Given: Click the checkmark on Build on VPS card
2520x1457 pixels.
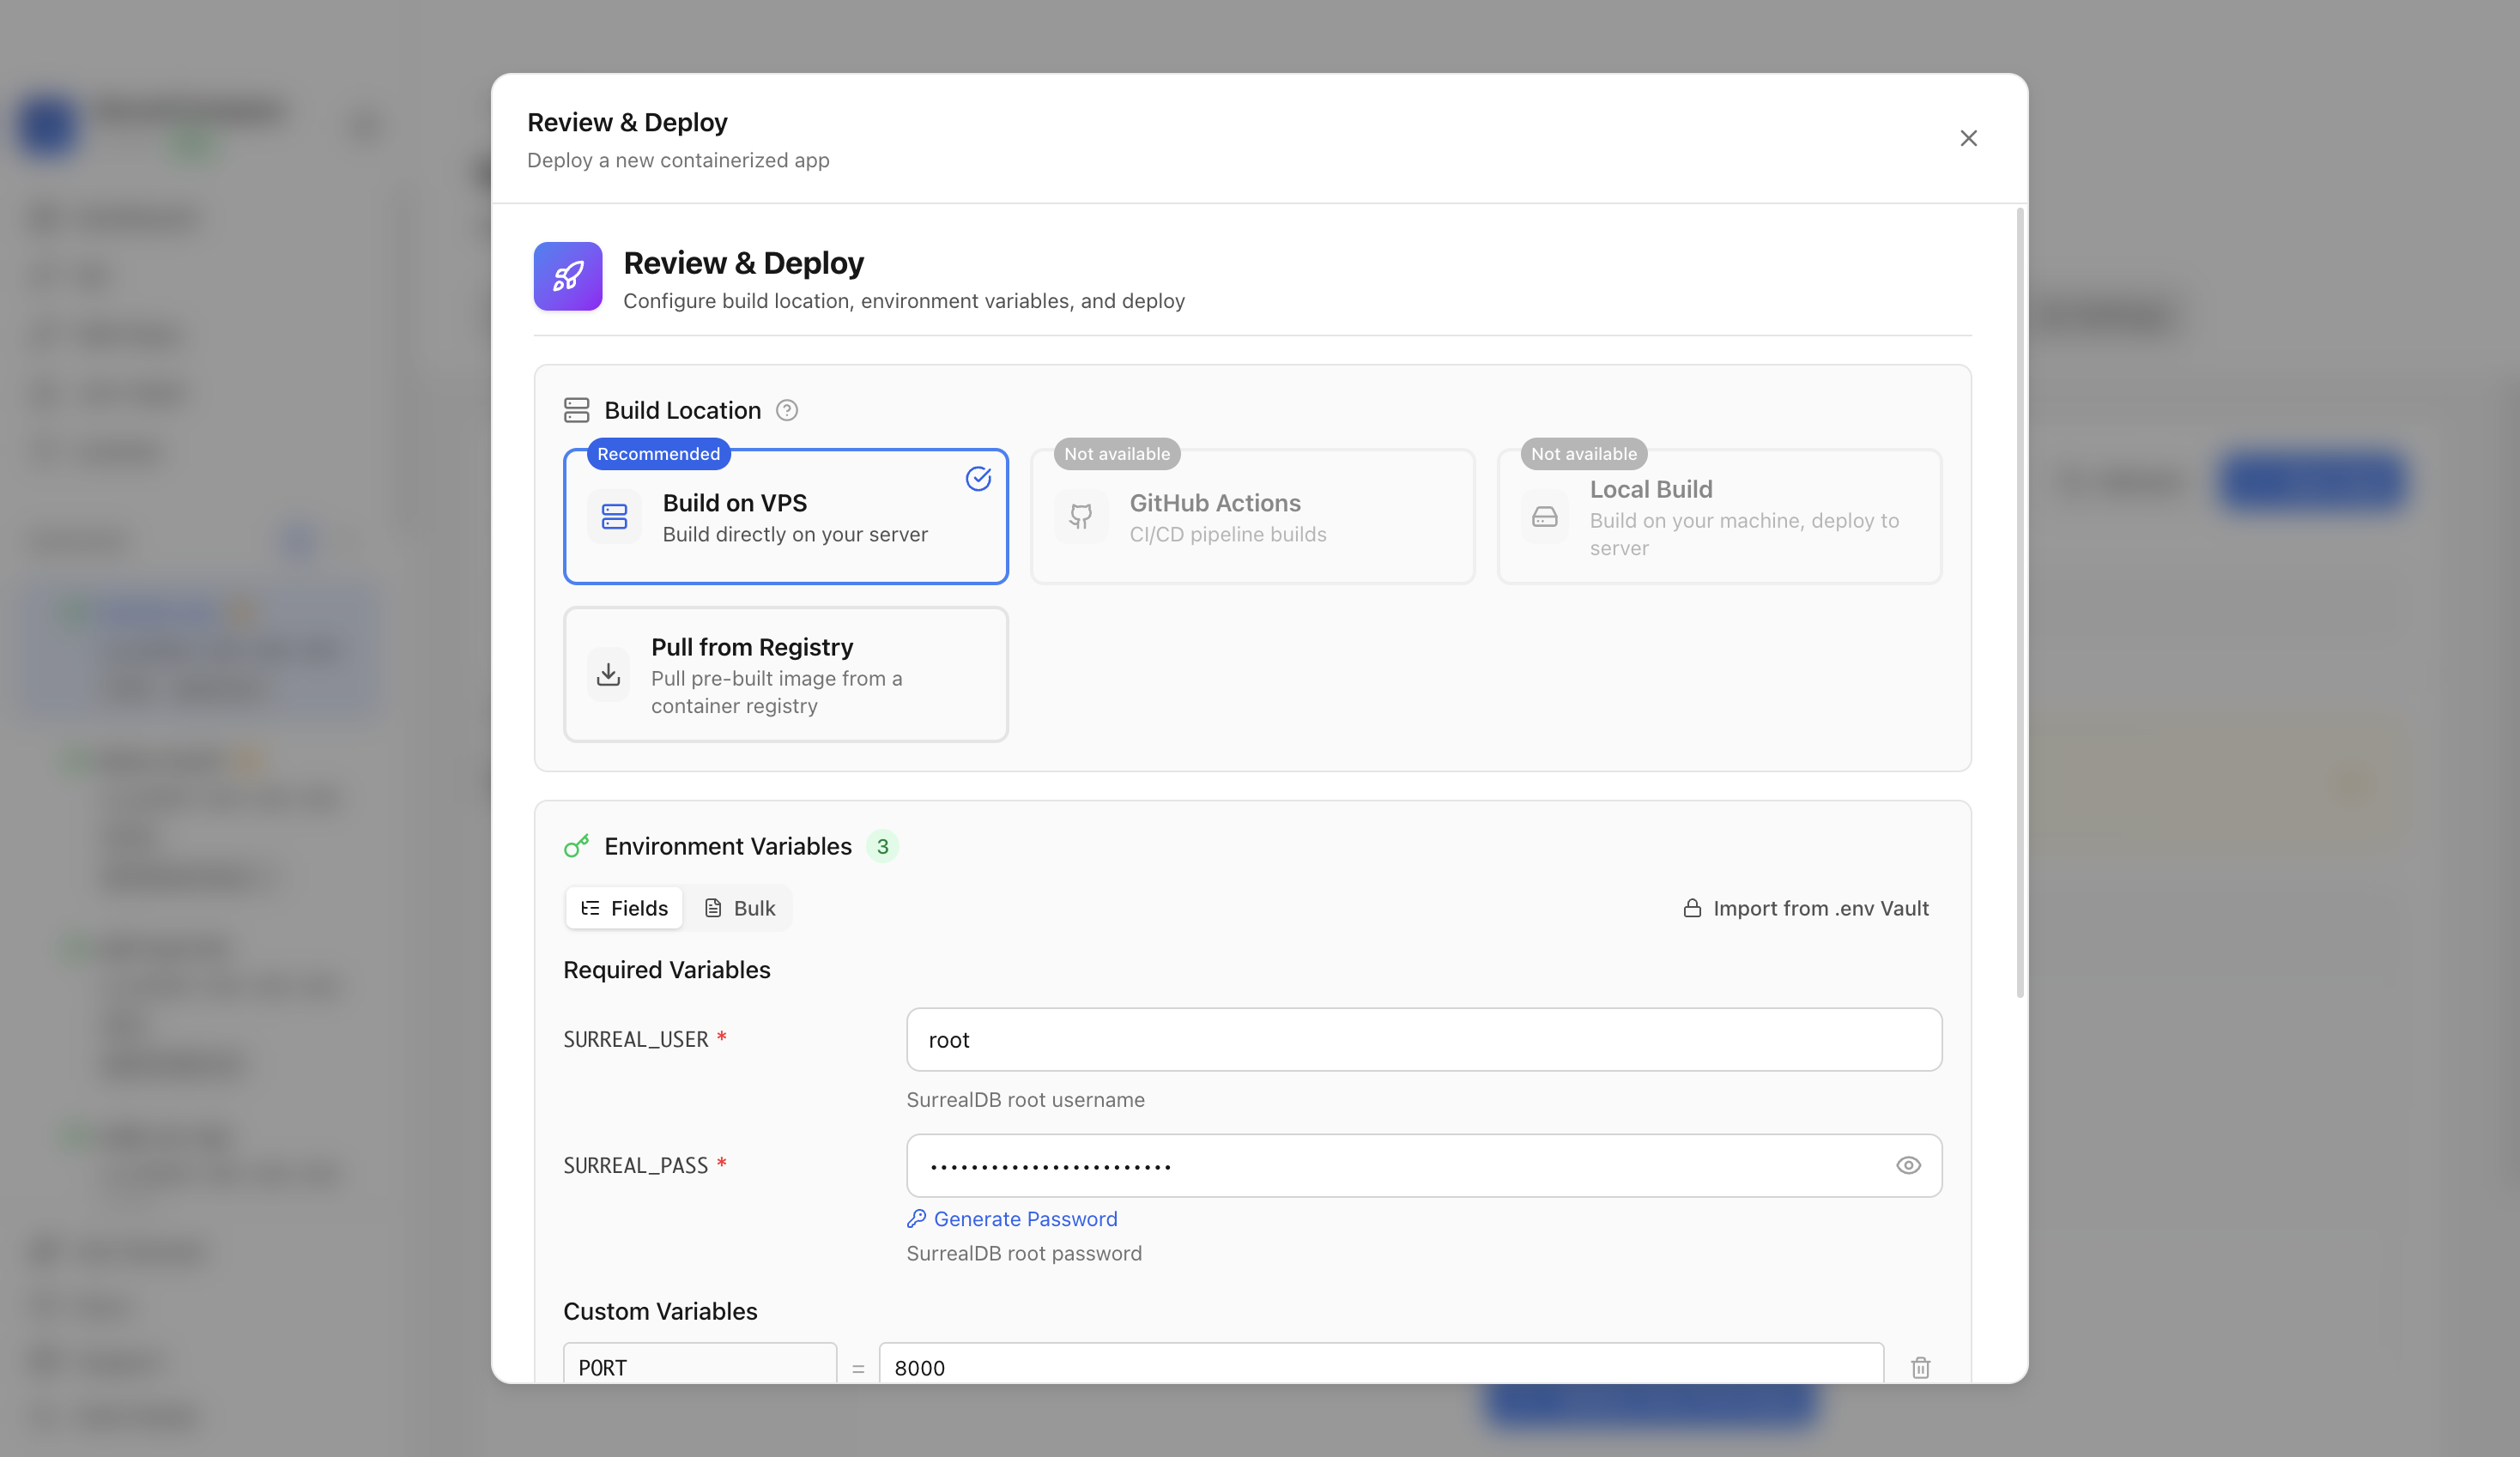Looking at the screenshot, I should click(x=978, y=479).
